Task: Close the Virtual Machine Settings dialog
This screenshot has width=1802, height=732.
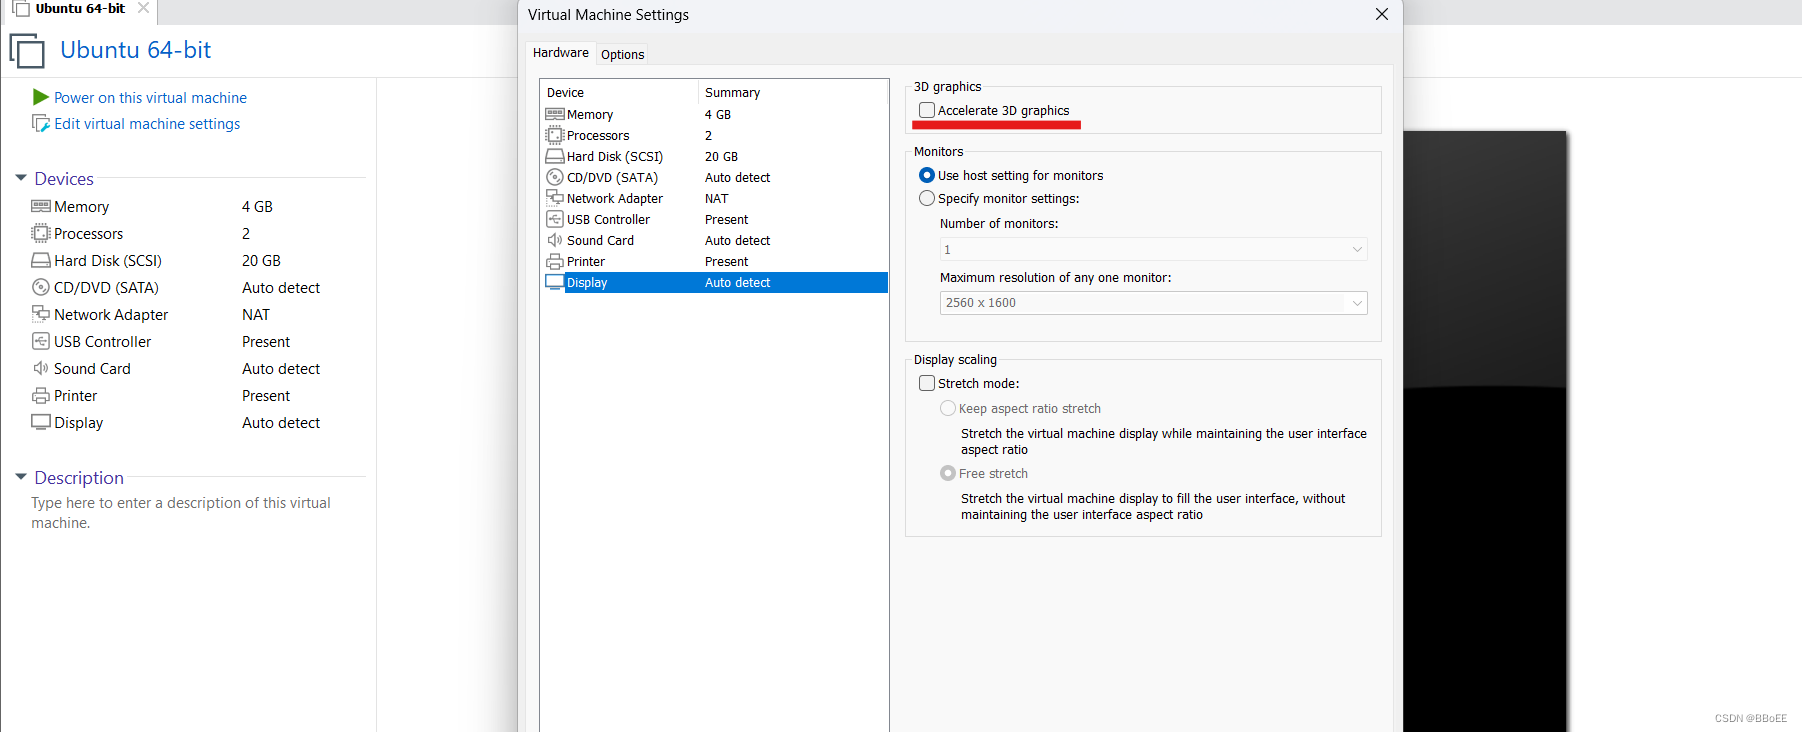Action: pyautogui.click(x=1382, y=14)
